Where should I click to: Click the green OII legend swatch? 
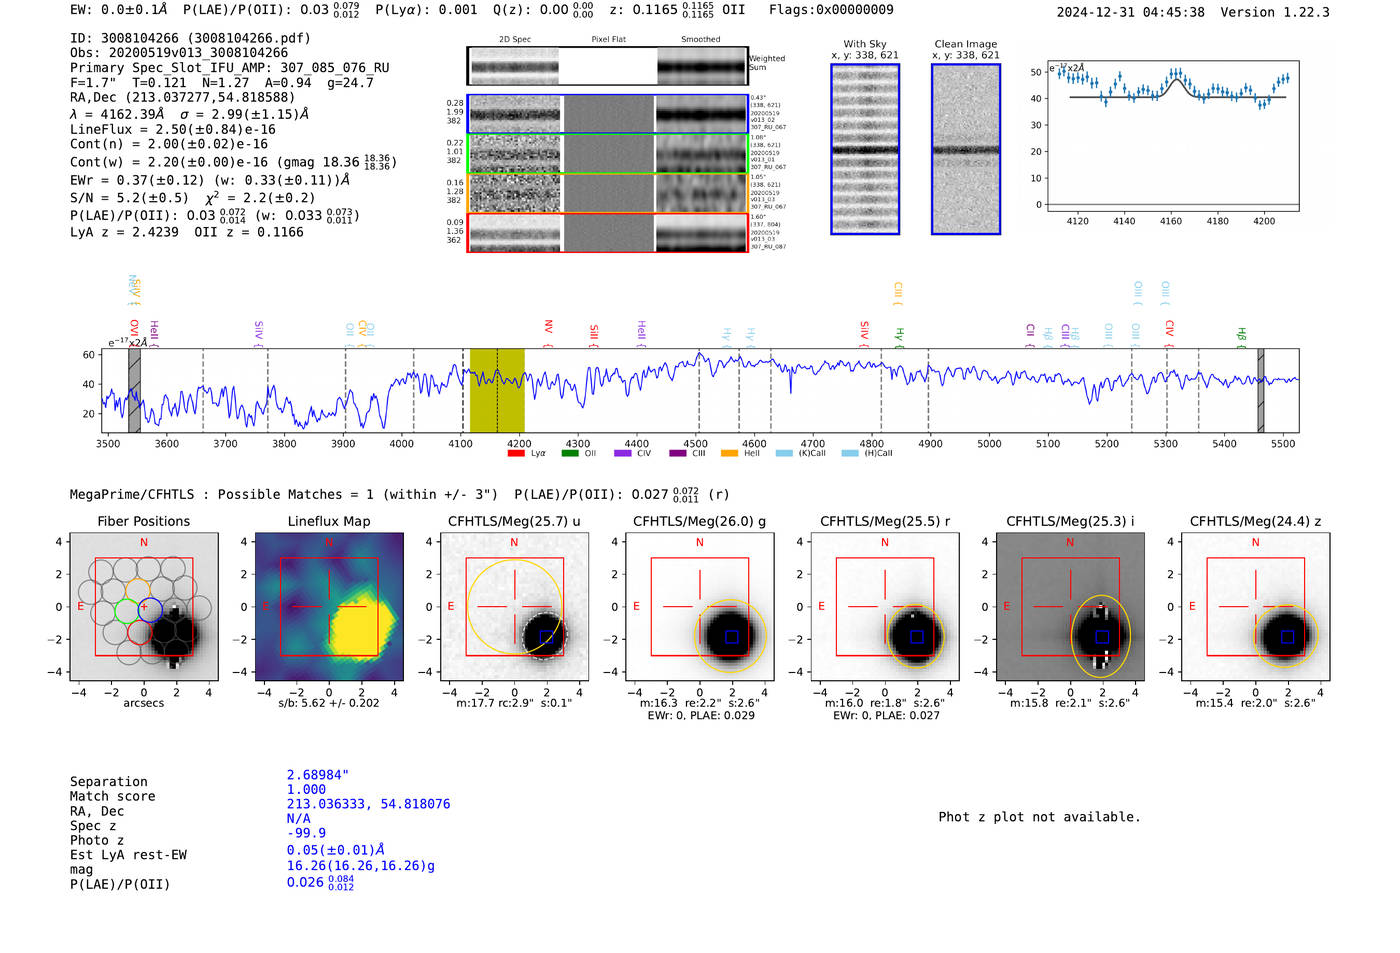570,454
